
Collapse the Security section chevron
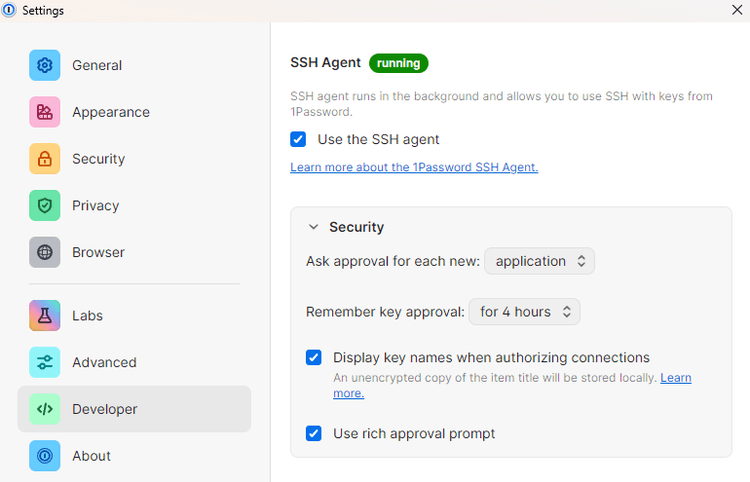(313, 227)
